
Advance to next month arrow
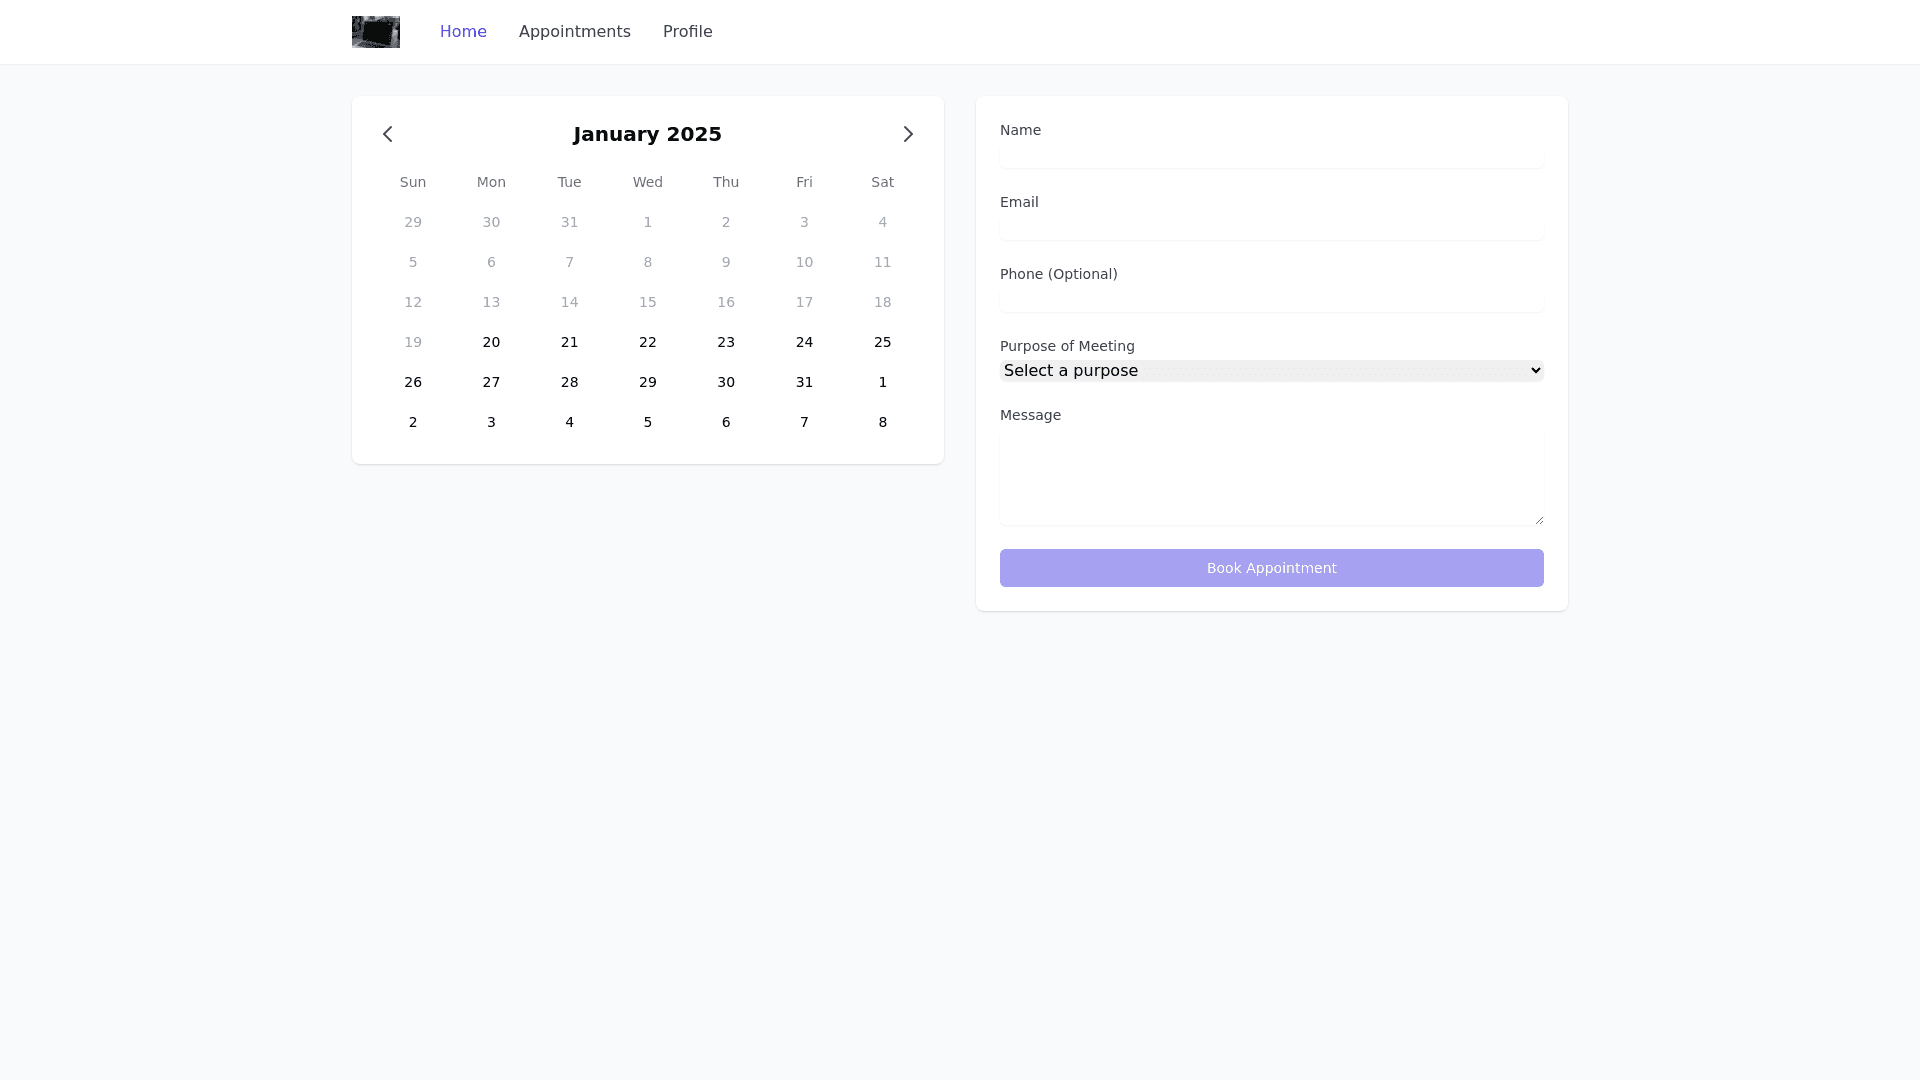click(908, 134)
